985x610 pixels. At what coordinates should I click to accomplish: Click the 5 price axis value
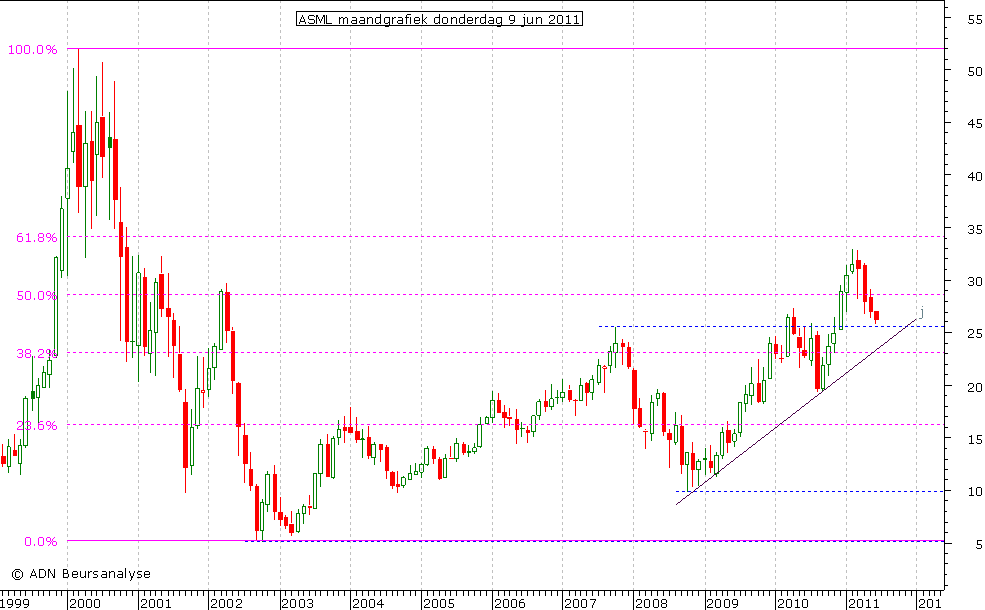[979, 544]
